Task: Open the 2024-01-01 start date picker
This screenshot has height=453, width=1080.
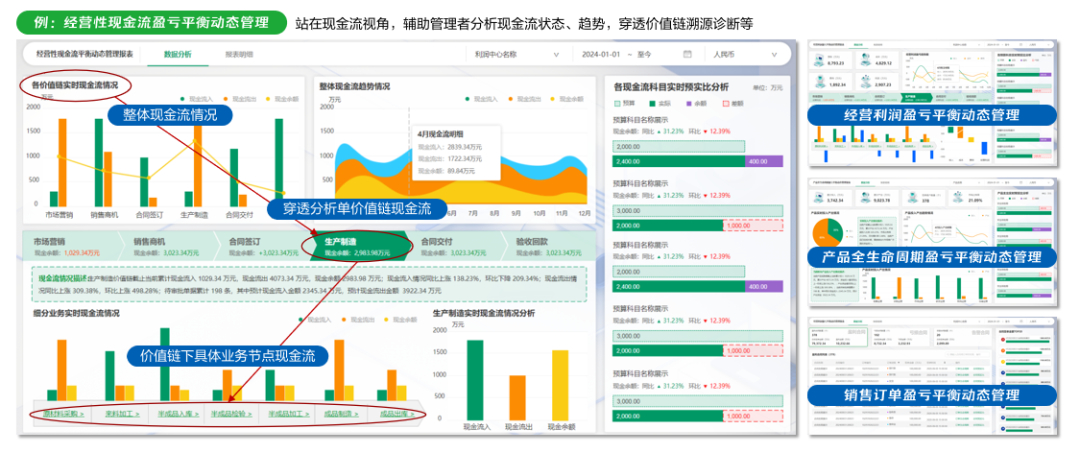Action: pyautogui.click(x=601, y=54)
